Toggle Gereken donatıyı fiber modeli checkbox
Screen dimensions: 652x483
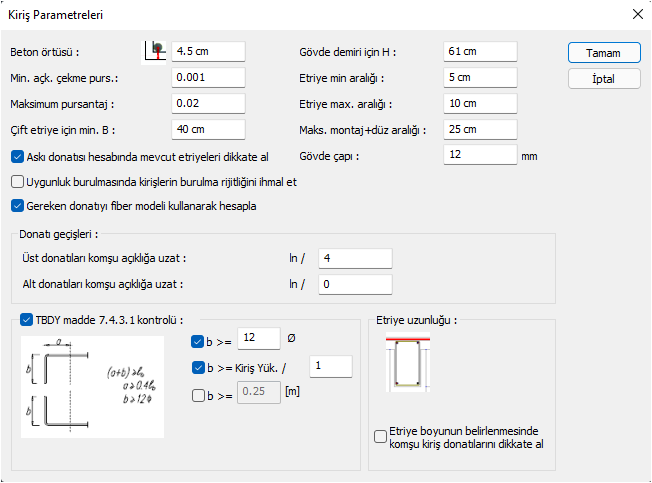(x=18, y=207)
